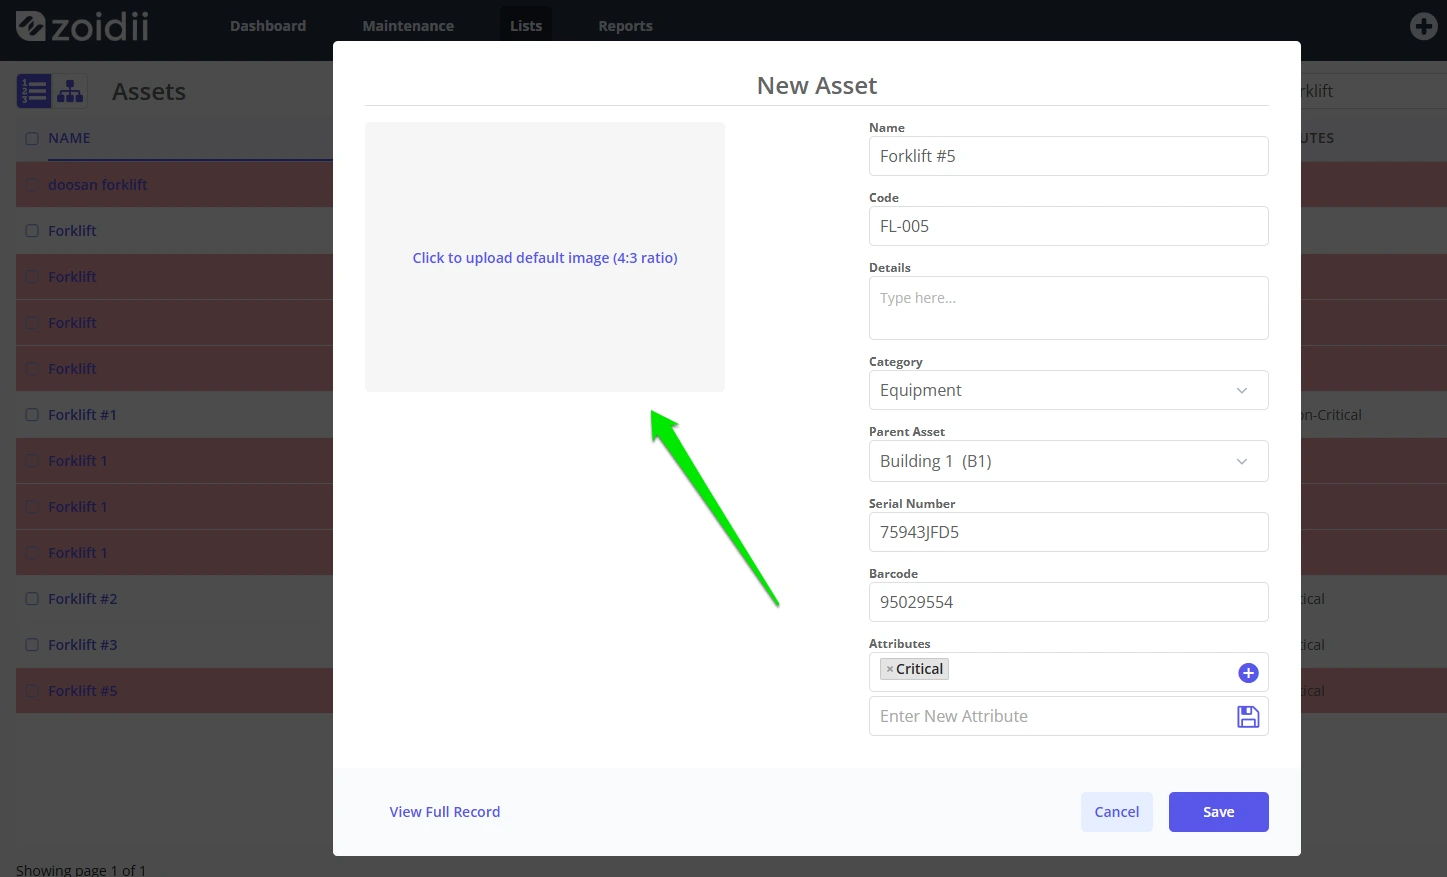Open the Category dropdown showing Equipment
Viewport: 1447px width, 877px height.
1068,390
